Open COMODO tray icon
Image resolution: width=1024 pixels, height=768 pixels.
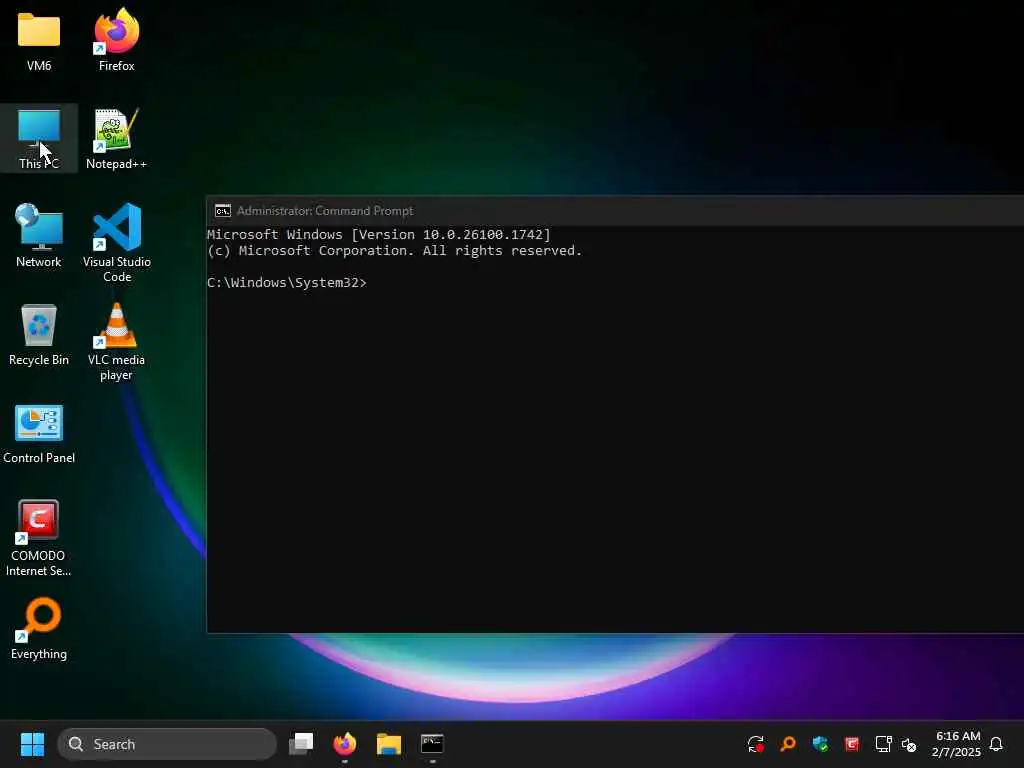tap(852, 744)
